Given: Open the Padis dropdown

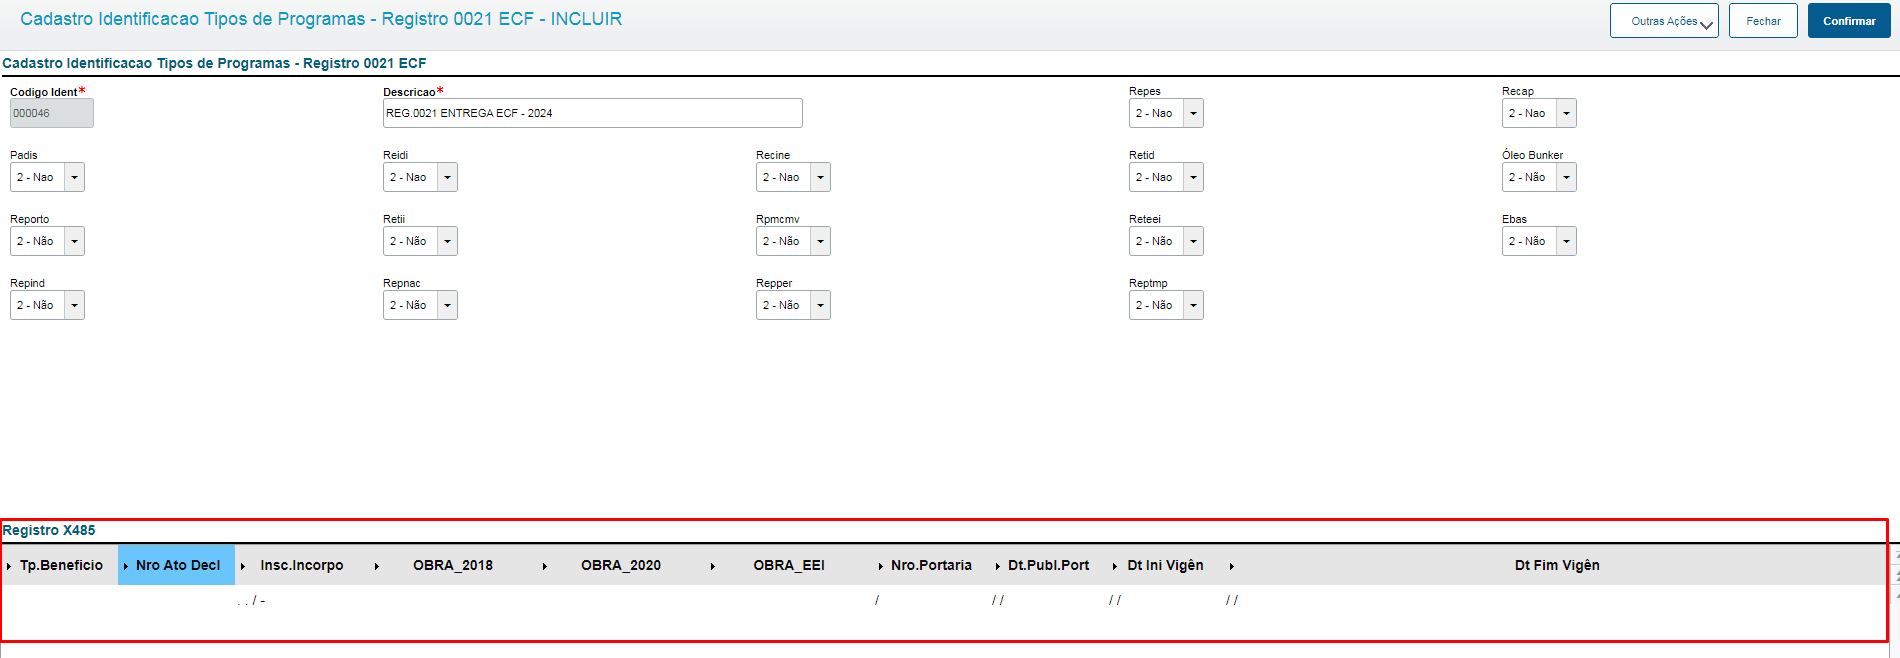Looking at the screenshot, I should click(47, 177).
